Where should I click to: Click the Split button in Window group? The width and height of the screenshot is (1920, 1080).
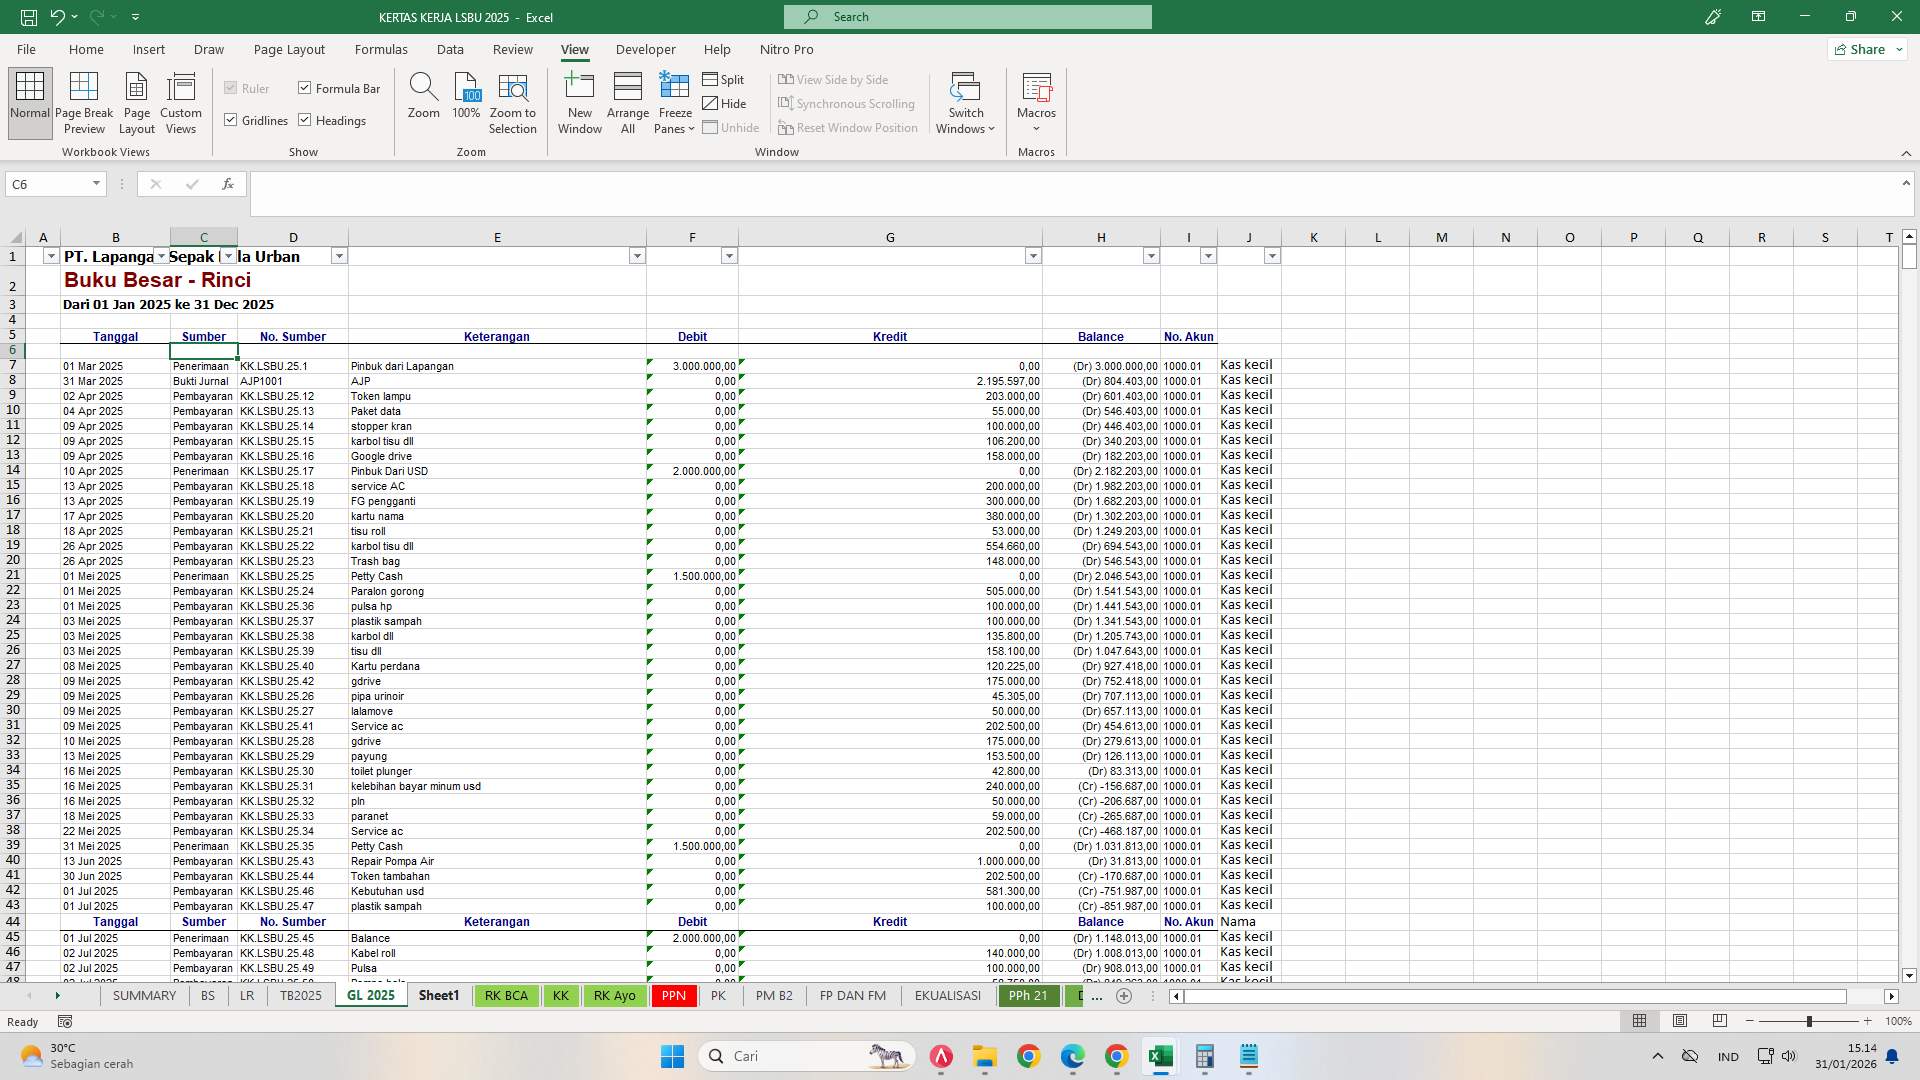pyautogui.click(x=724, y=79)
